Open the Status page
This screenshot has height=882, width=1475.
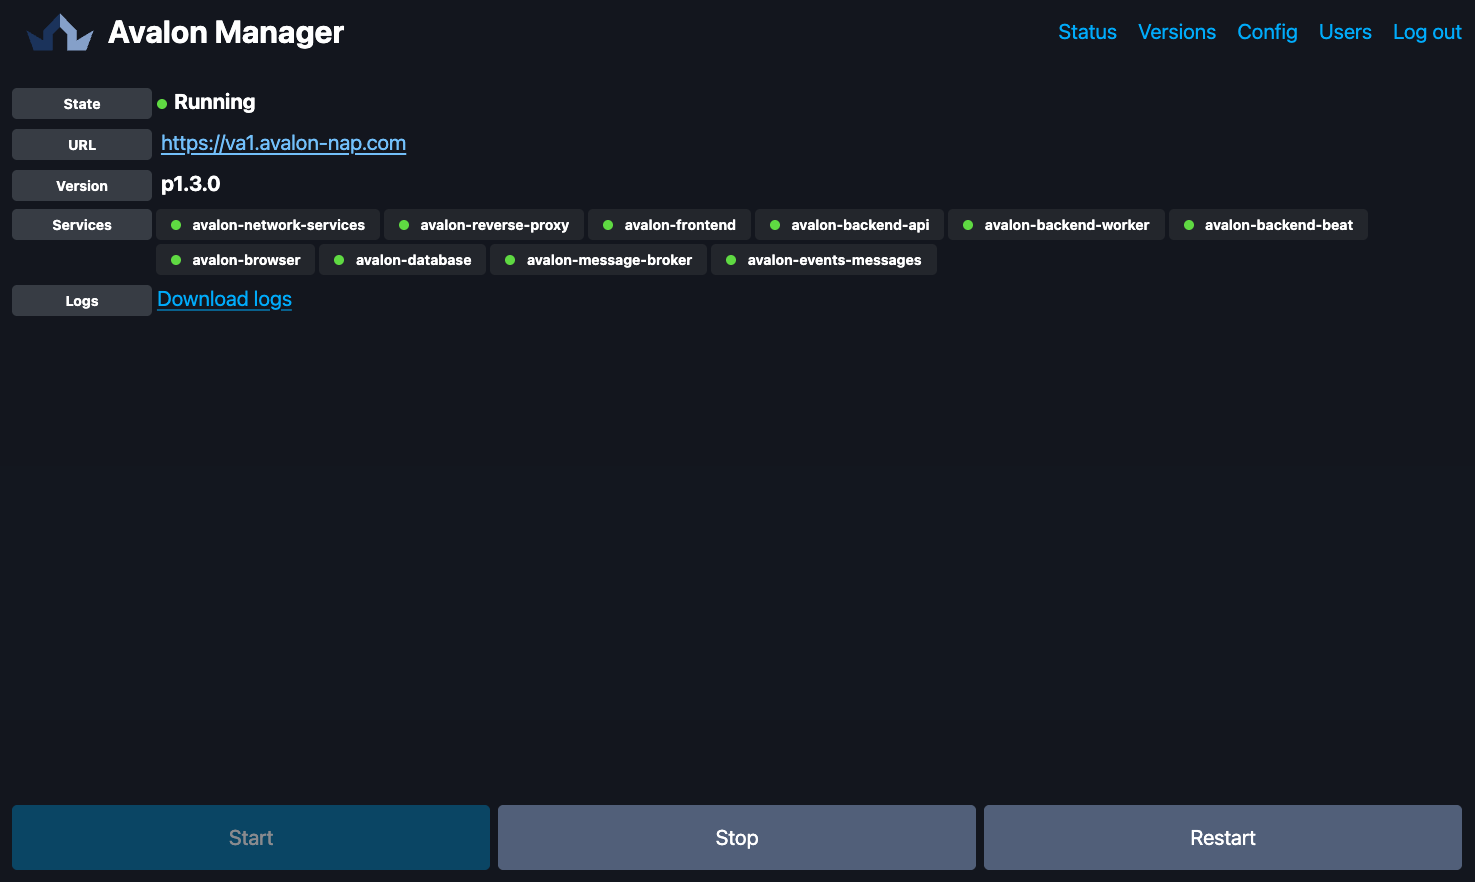coord(1087,32)
